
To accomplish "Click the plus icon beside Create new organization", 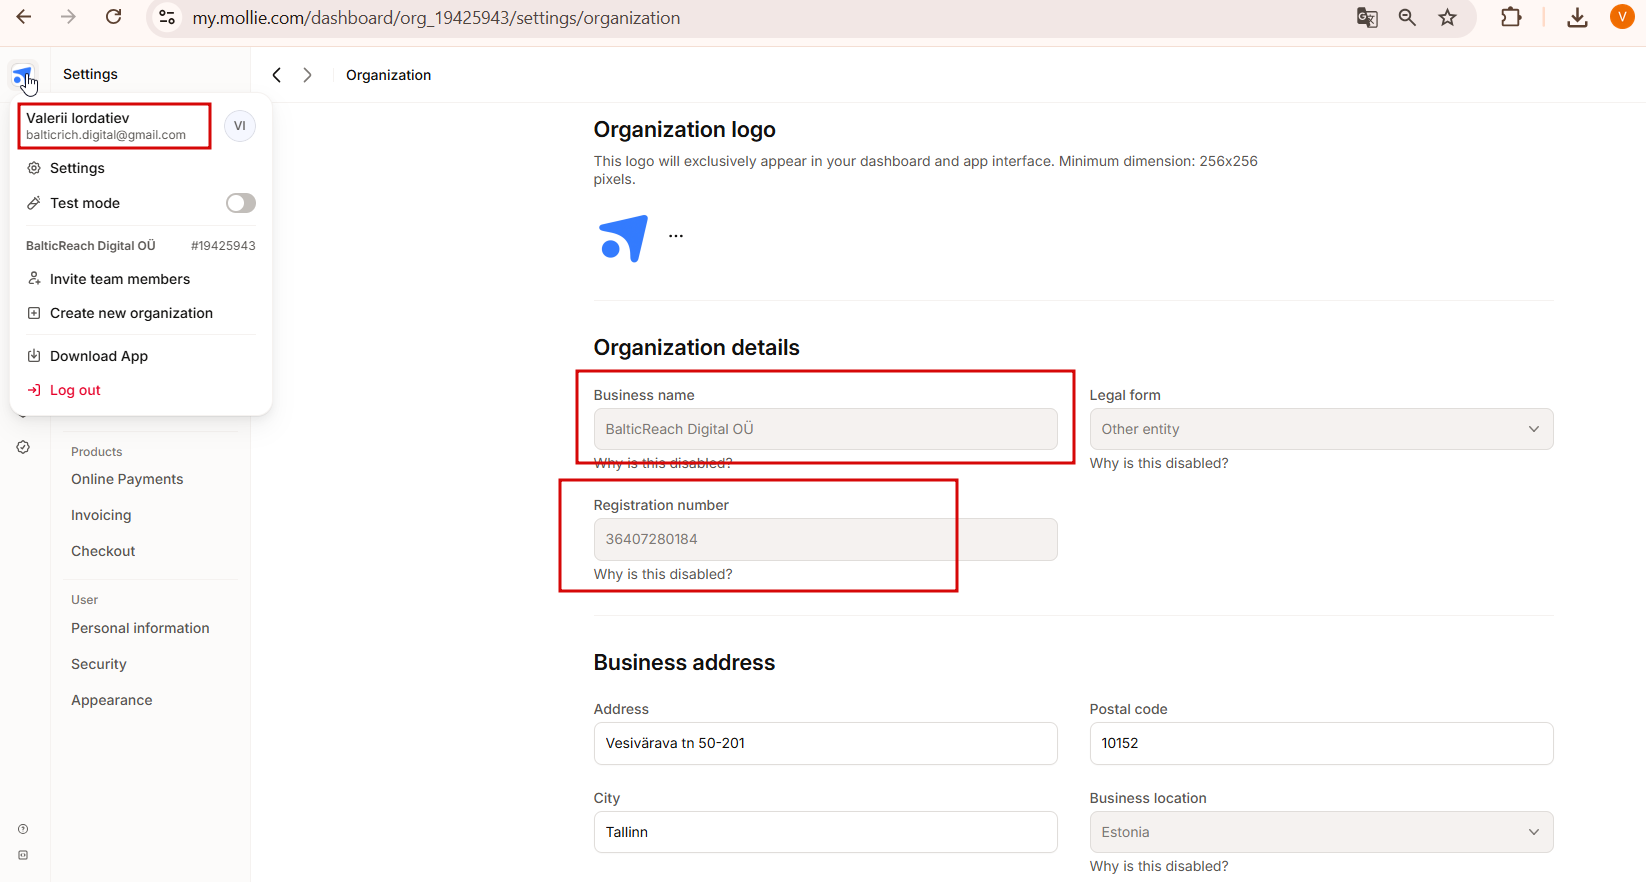I will [x=34, y=313].
